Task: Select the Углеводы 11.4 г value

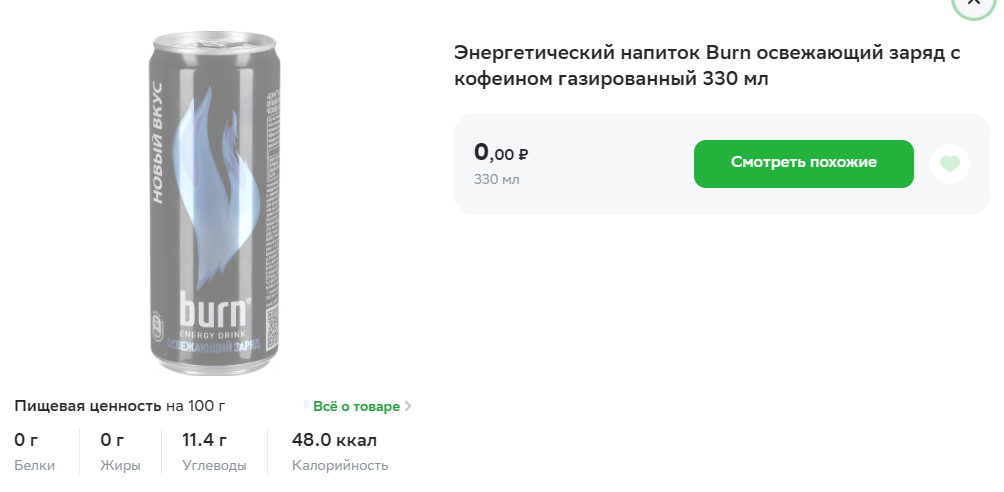Action: [204, 441]
